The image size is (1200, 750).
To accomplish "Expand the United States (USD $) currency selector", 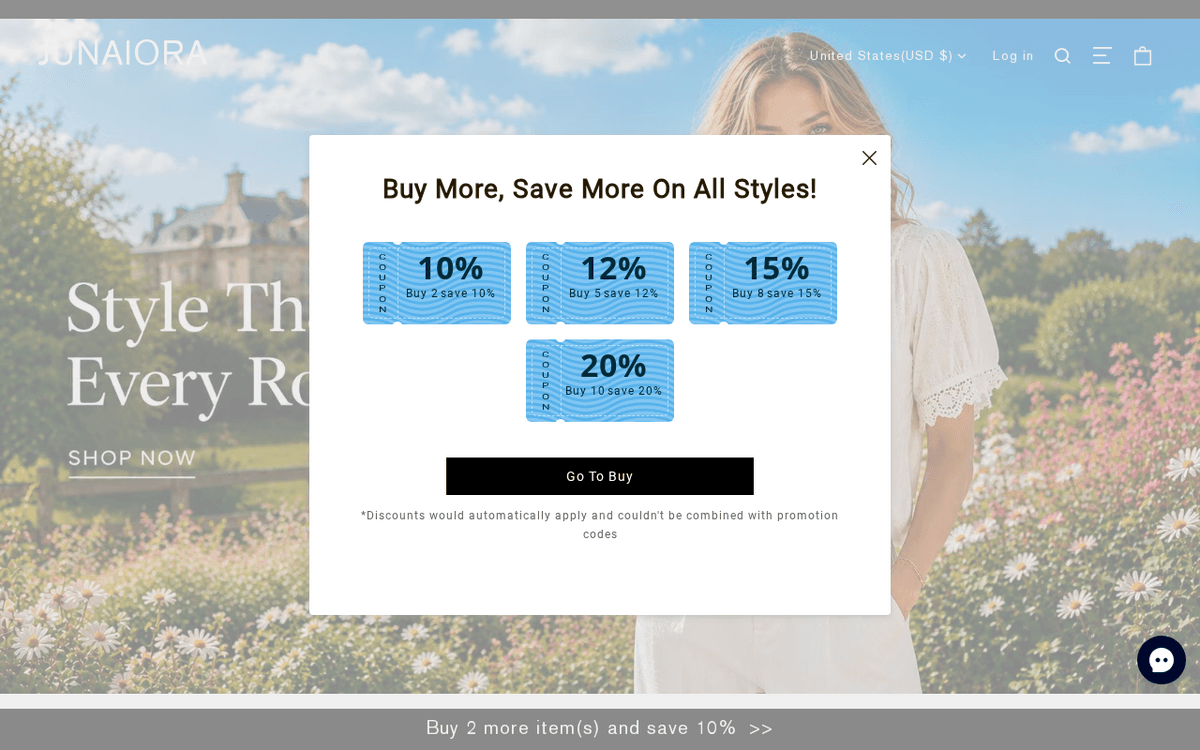I will pos(888,56).
